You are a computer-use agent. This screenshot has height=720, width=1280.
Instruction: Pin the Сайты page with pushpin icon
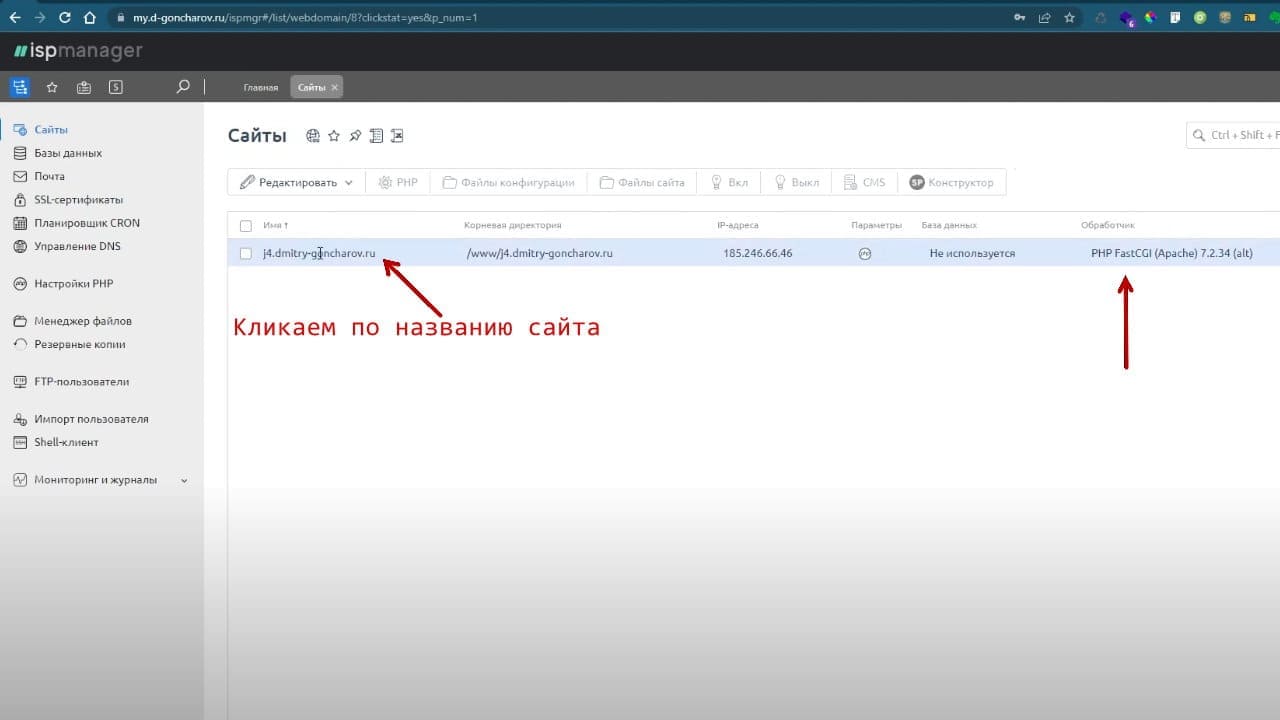[355, 136]
